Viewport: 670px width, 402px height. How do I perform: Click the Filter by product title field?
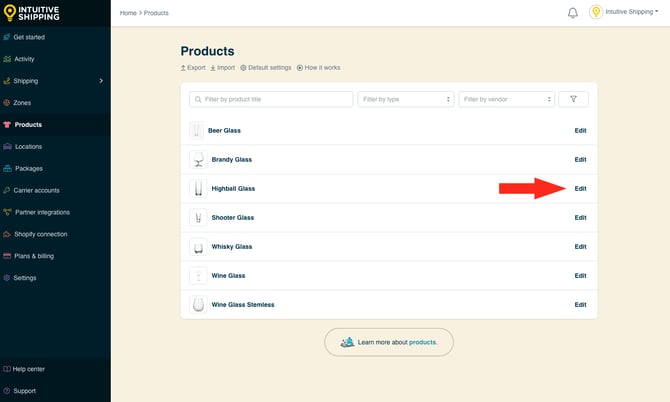pyautogui.click(x=271, y=99)
